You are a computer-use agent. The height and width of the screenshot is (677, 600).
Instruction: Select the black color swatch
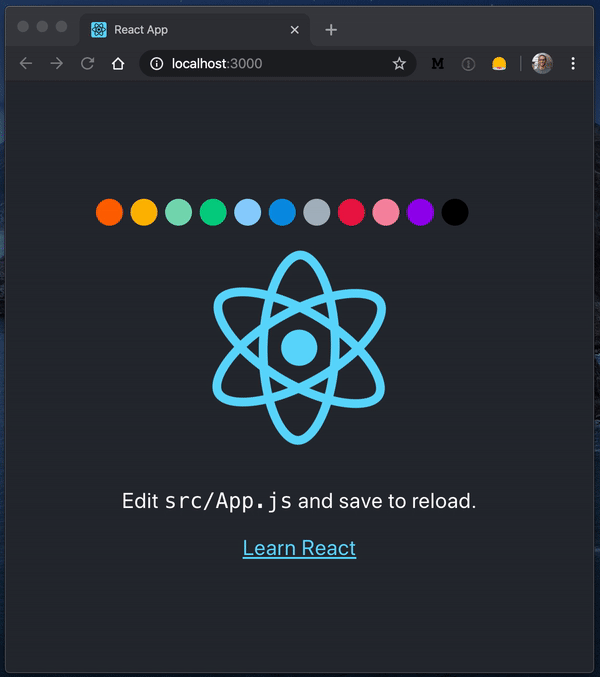(455, 212)
